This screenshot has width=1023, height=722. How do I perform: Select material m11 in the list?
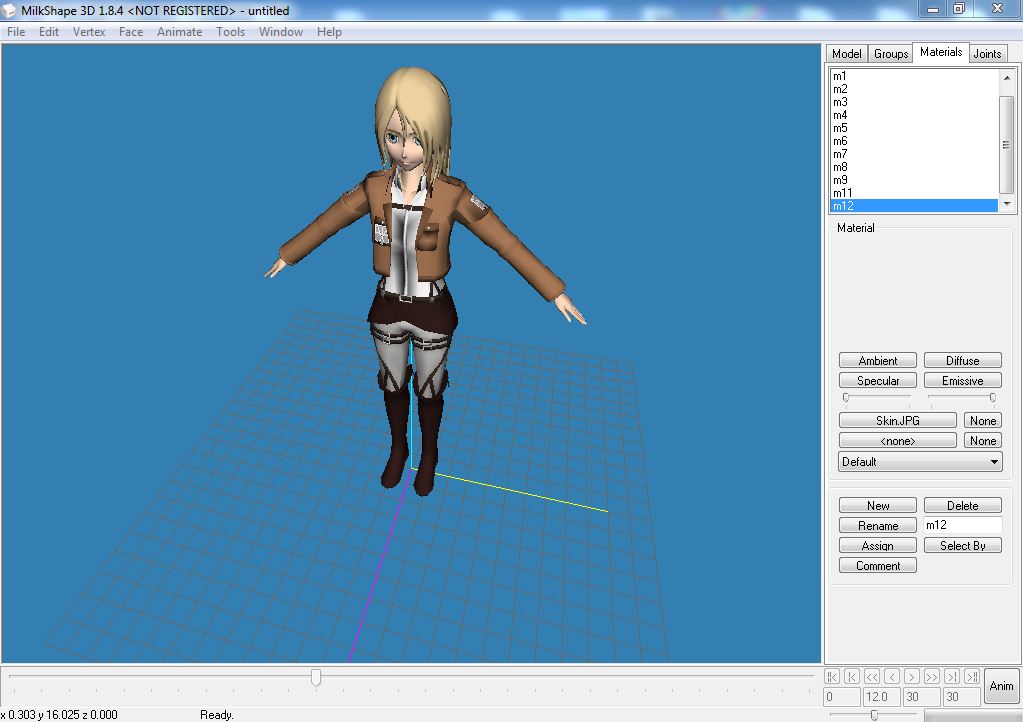tap(914, 193)
